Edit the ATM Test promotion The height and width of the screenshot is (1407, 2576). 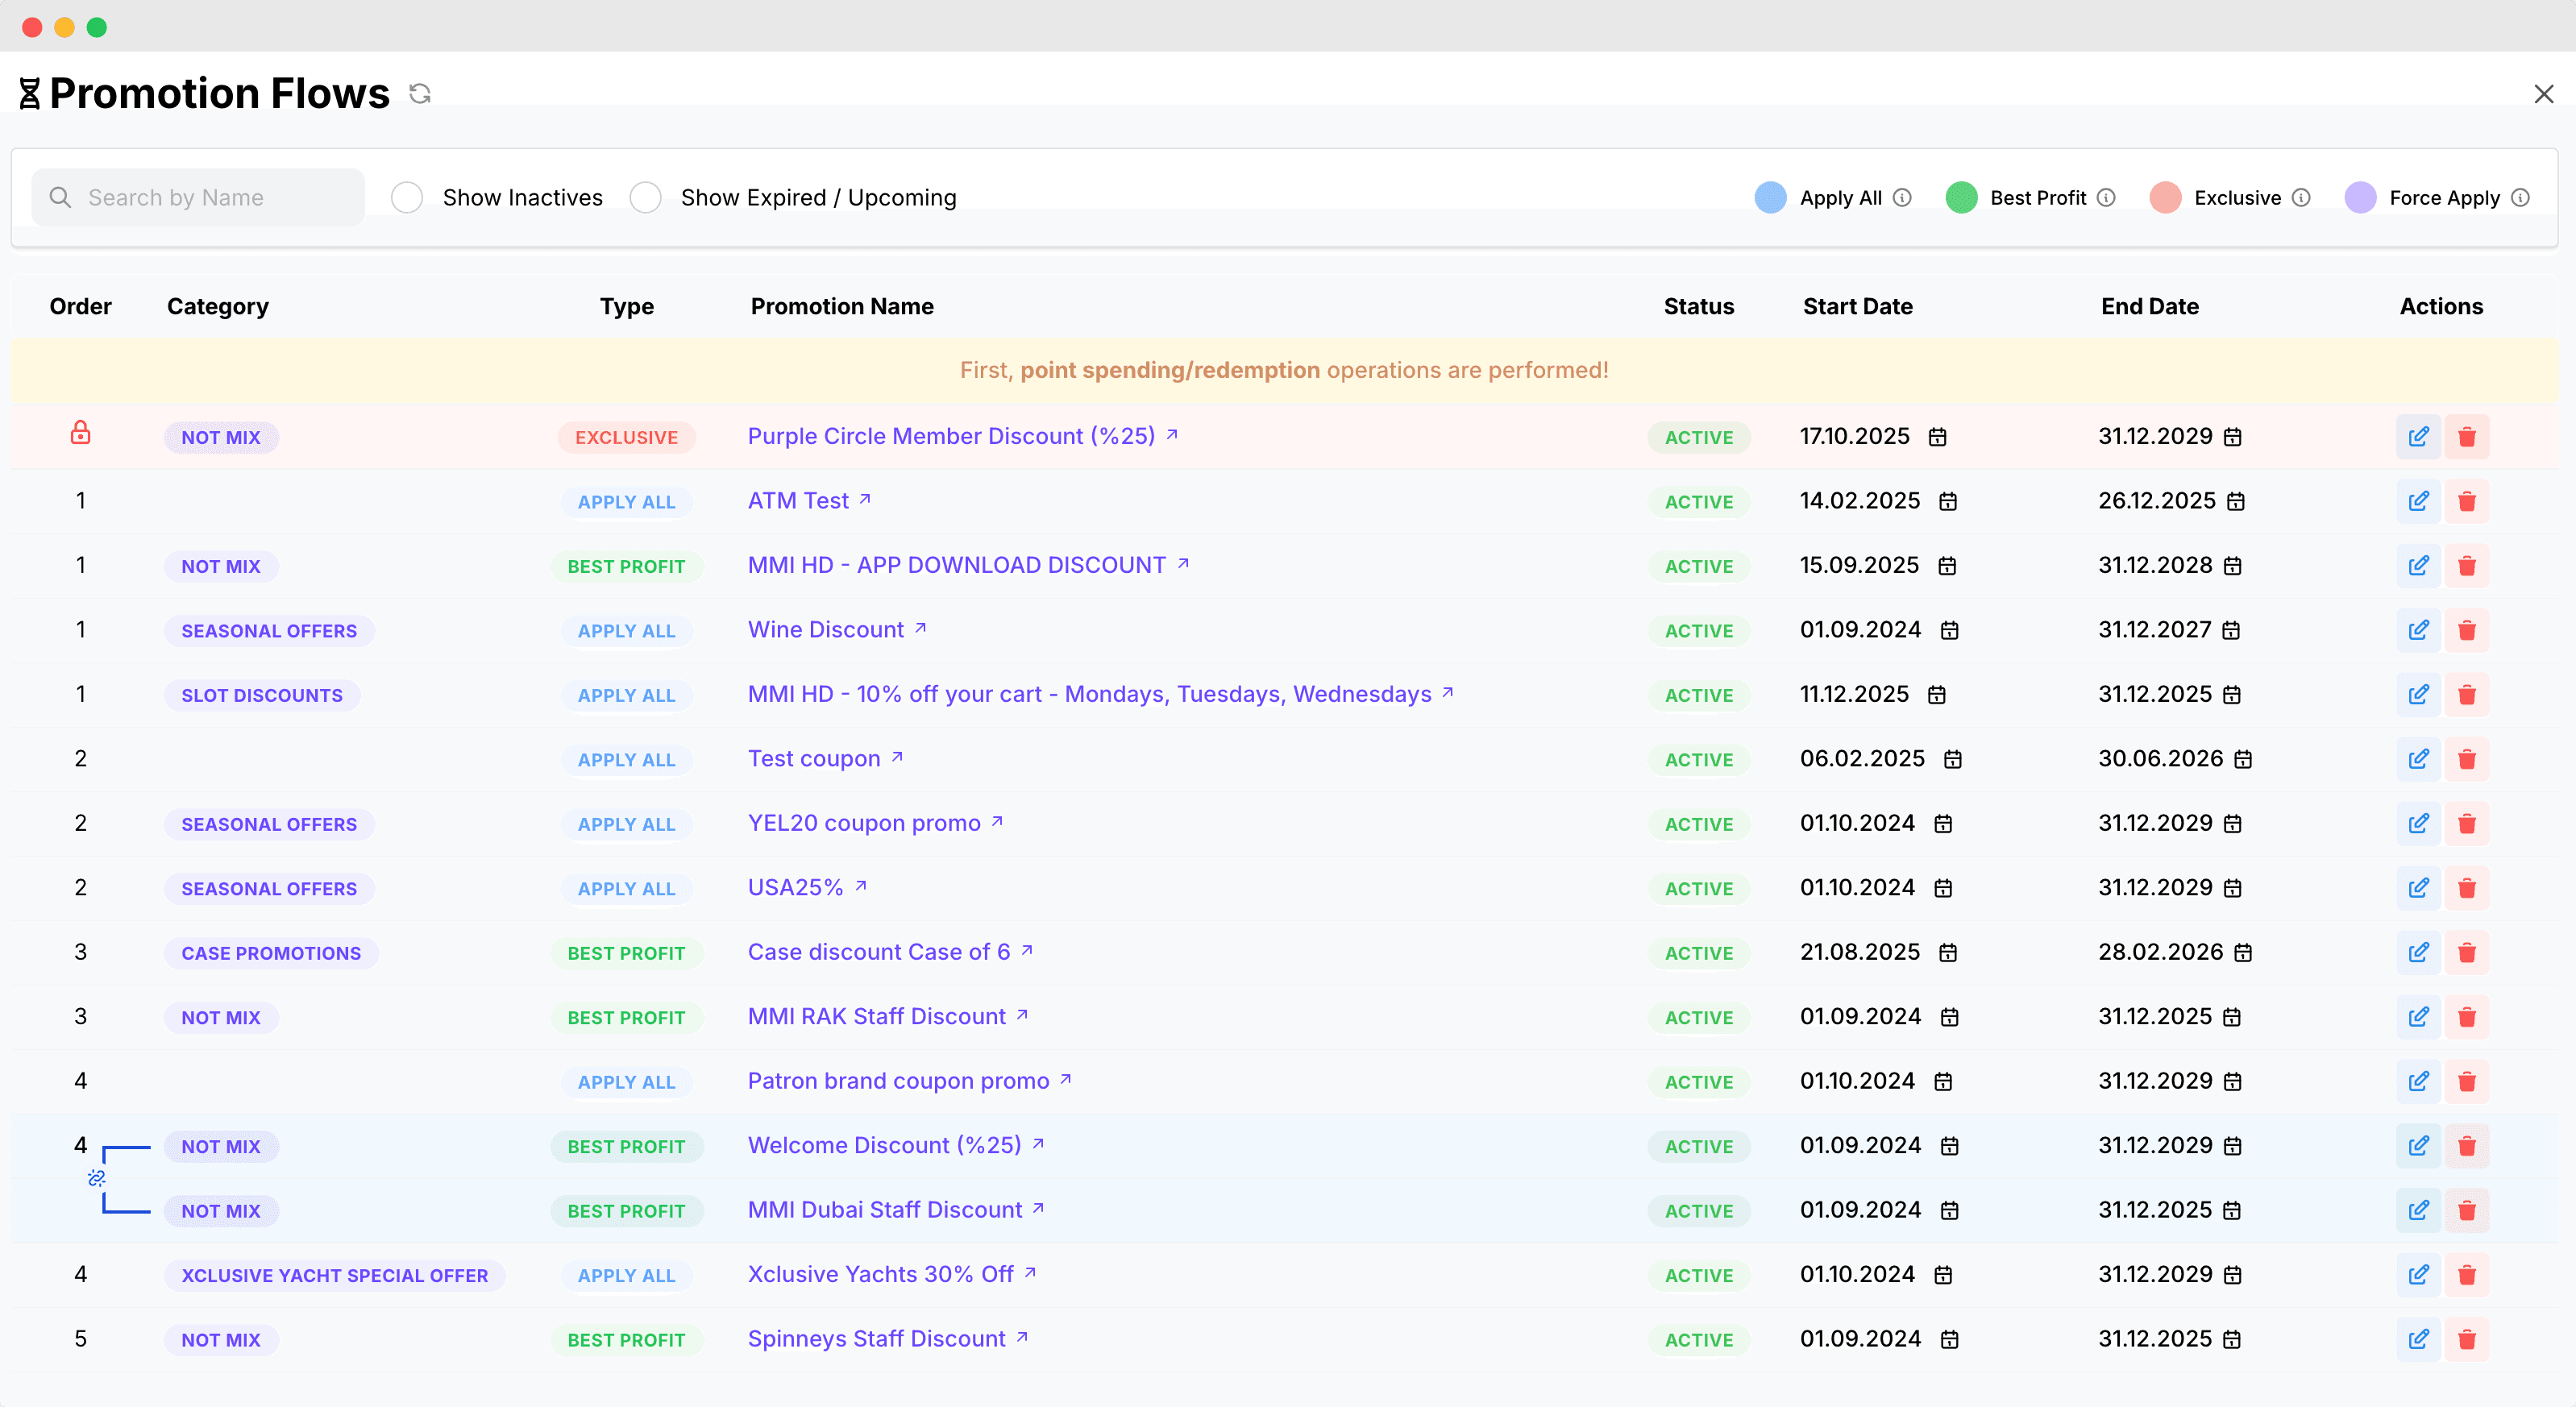(2418, 501)
